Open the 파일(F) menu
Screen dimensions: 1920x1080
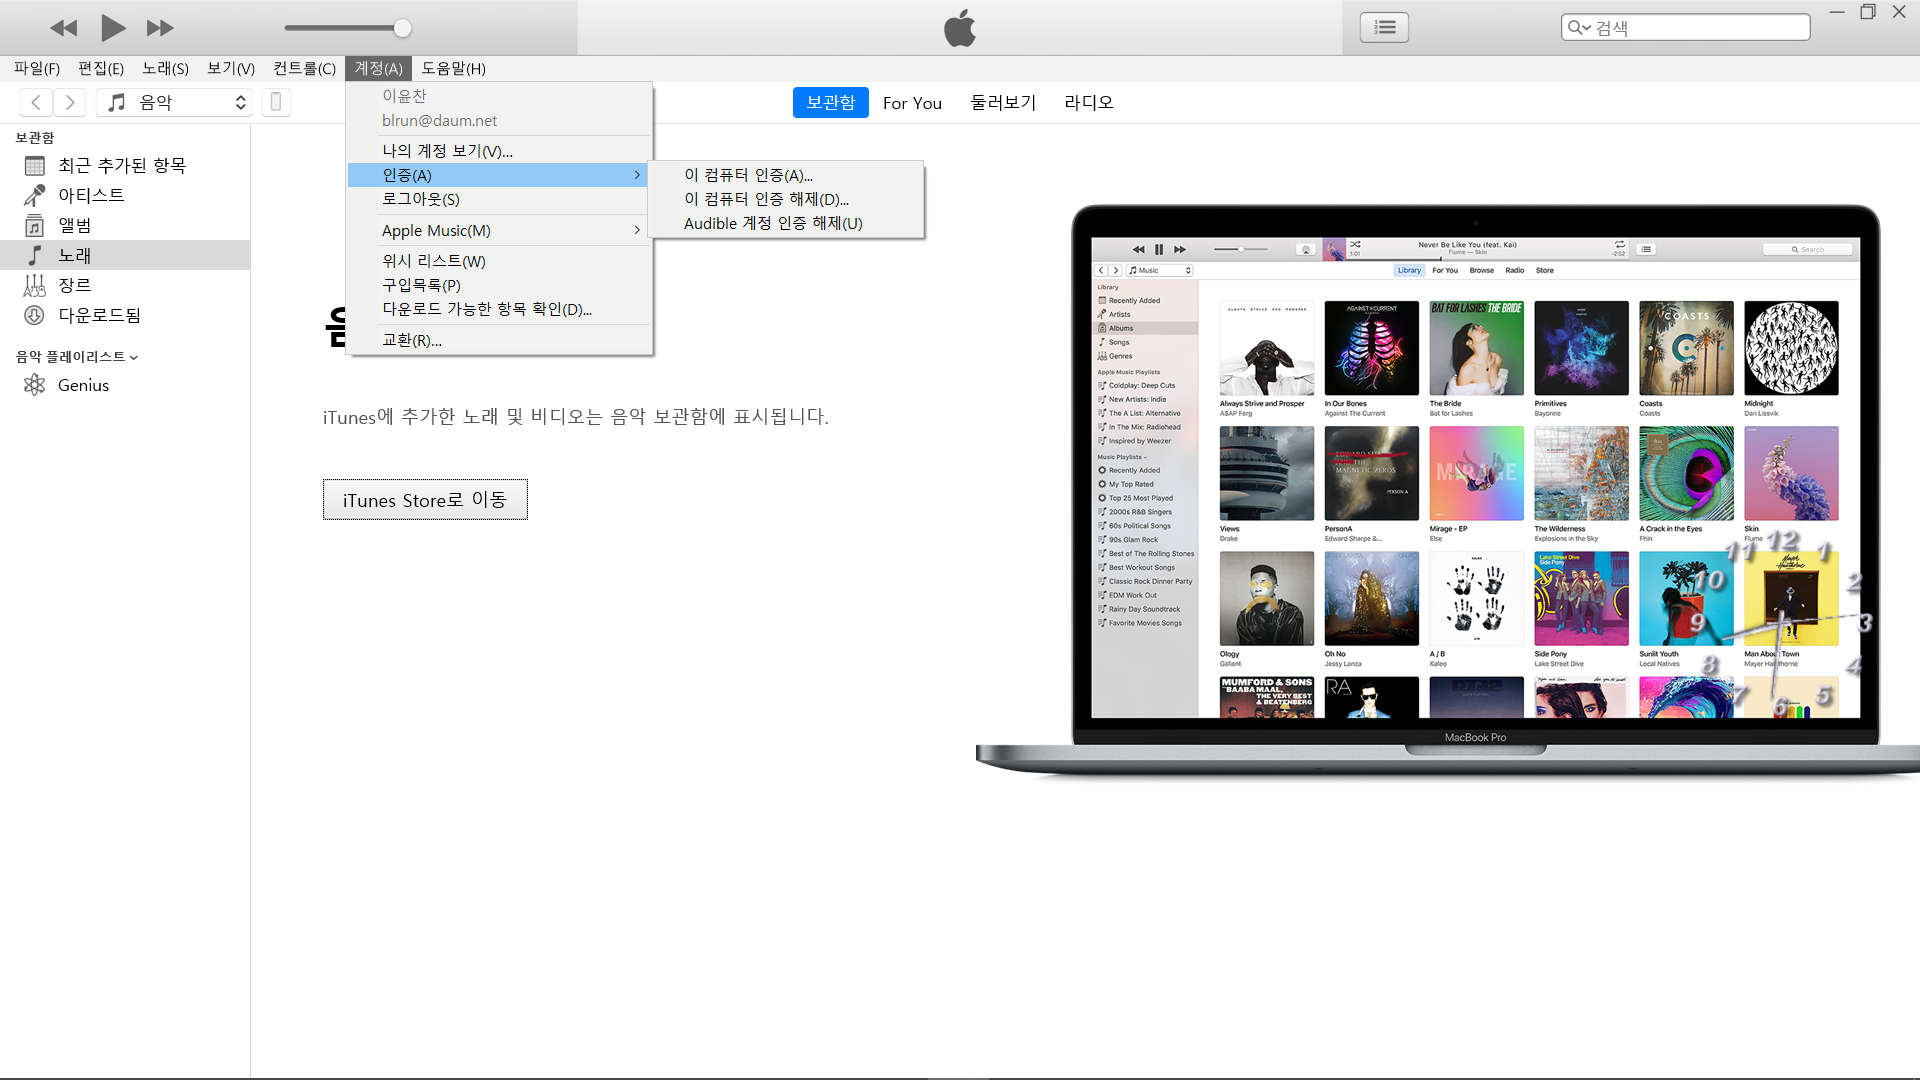coord(37,68)
